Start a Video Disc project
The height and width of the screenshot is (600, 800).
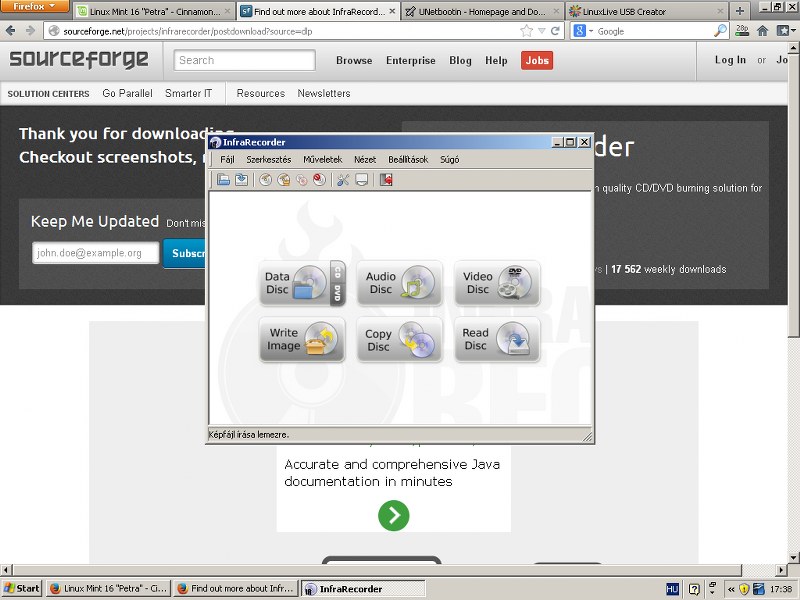point(497,283)
